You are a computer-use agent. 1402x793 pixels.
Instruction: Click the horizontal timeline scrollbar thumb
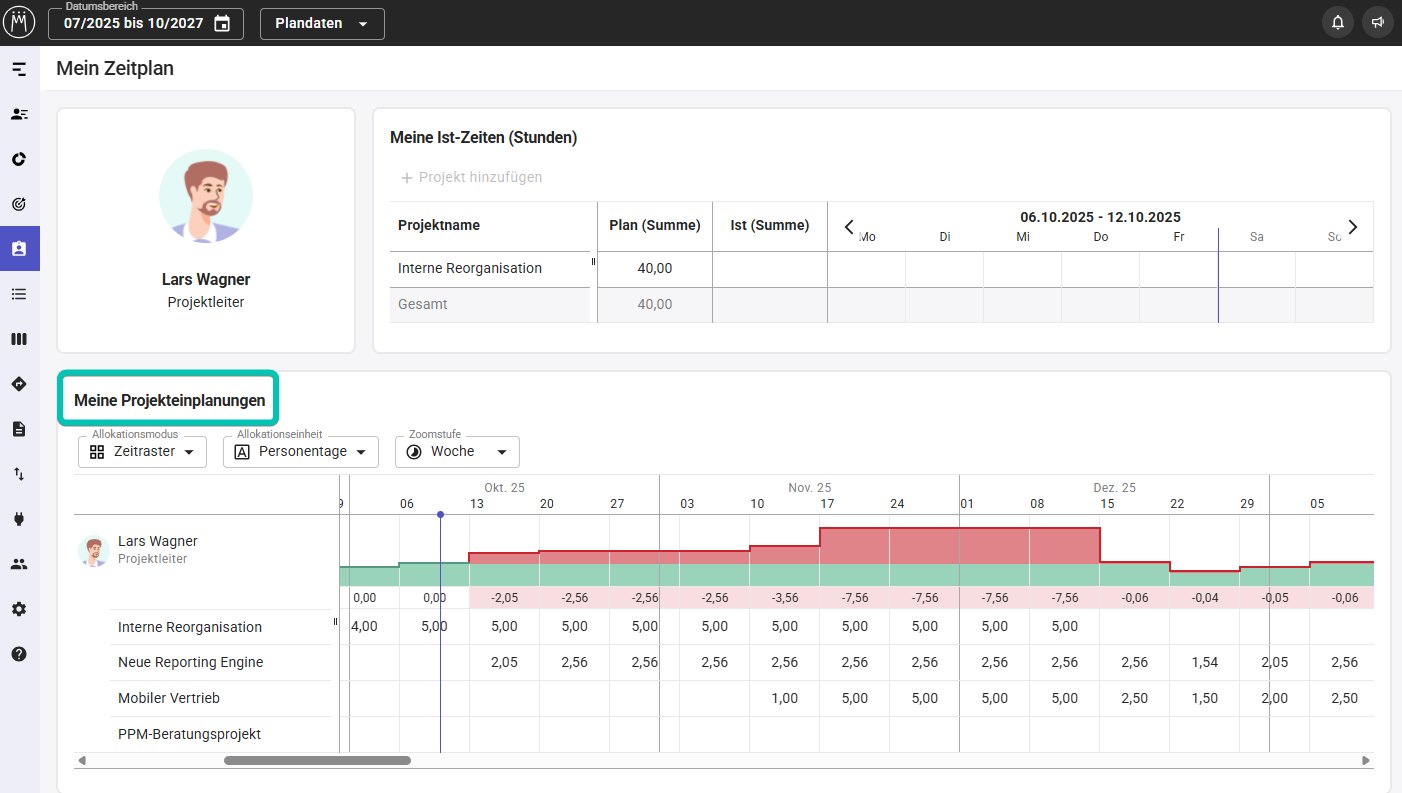click(x=317, y=761)
